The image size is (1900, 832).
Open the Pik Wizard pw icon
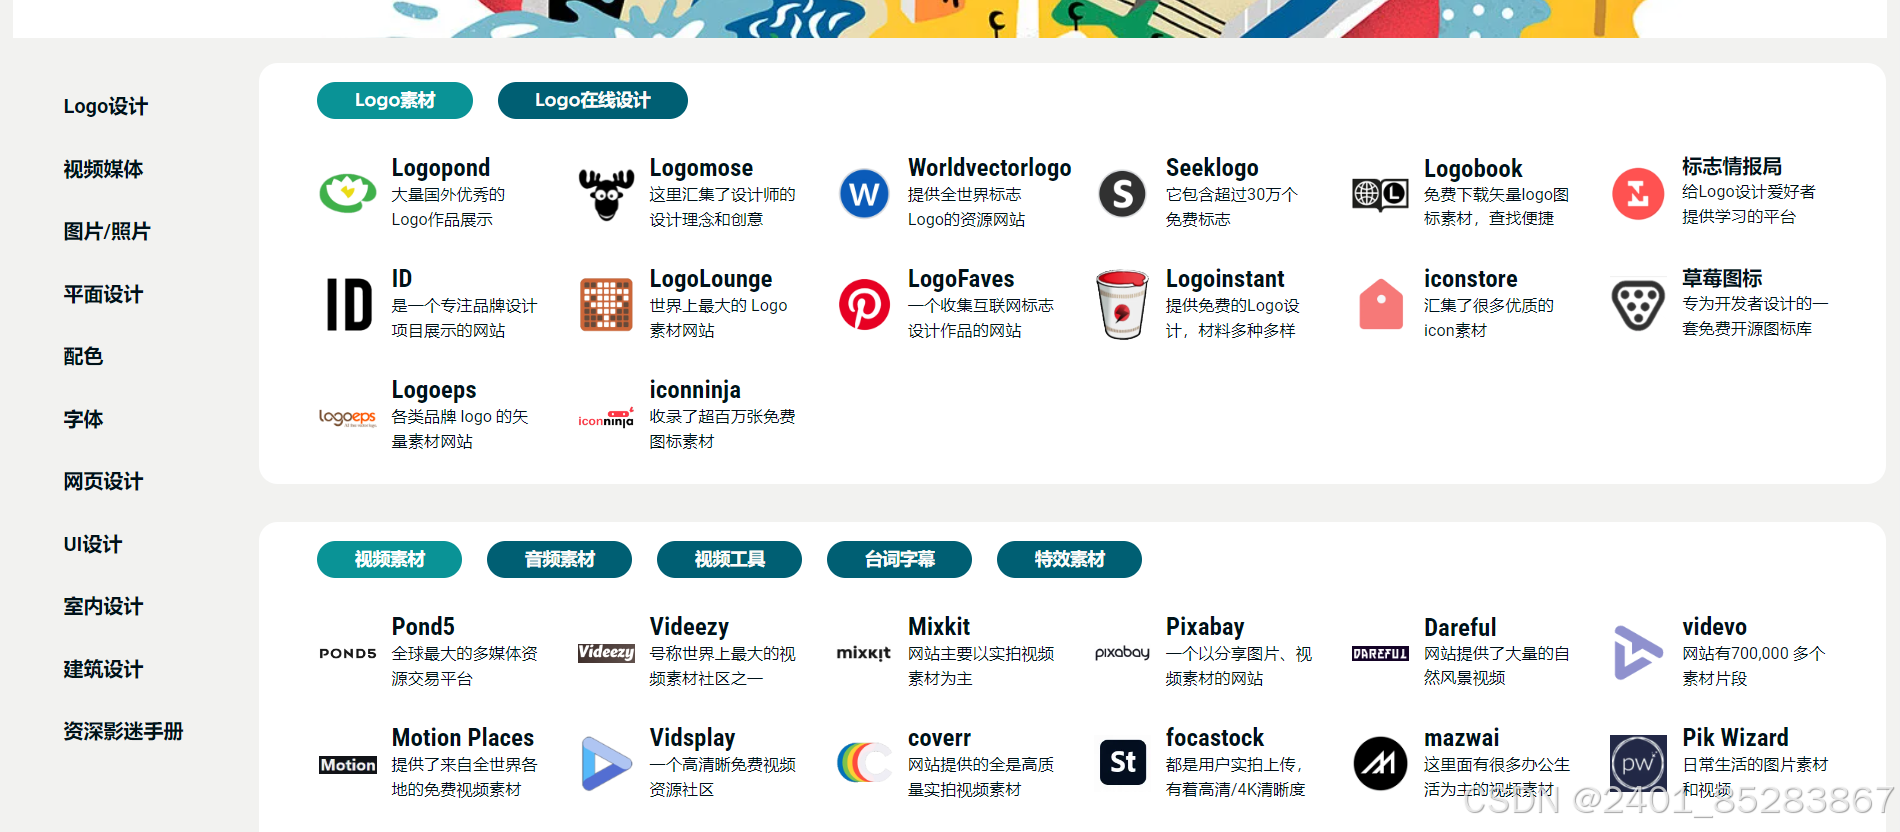1638,763
